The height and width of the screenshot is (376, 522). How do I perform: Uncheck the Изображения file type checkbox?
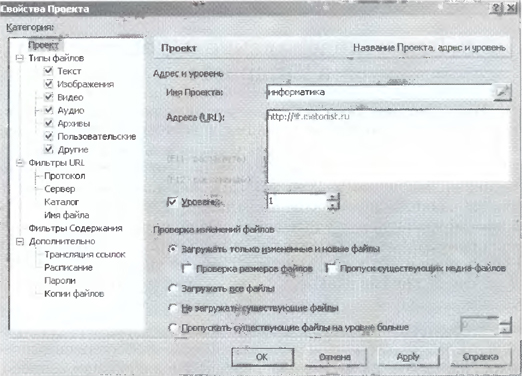tap(49, 84)
